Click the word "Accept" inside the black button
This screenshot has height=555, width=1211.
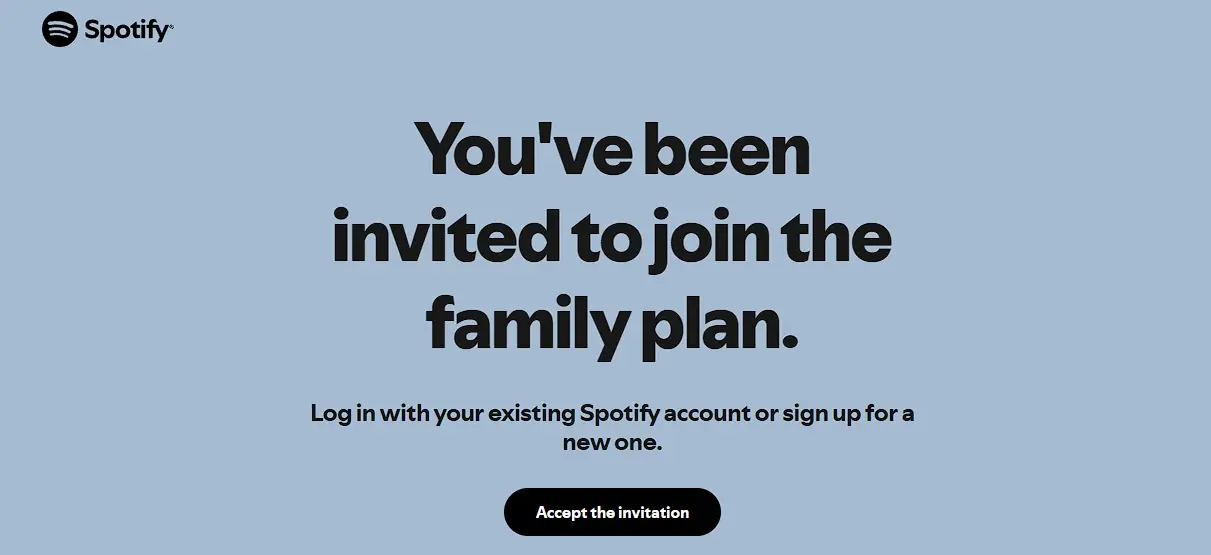[561, 513]
